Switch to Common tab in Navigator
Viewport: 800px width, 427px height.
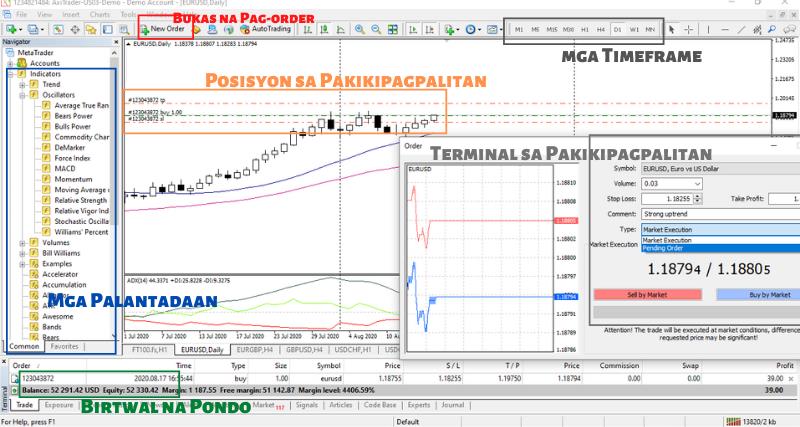[24, 346]
